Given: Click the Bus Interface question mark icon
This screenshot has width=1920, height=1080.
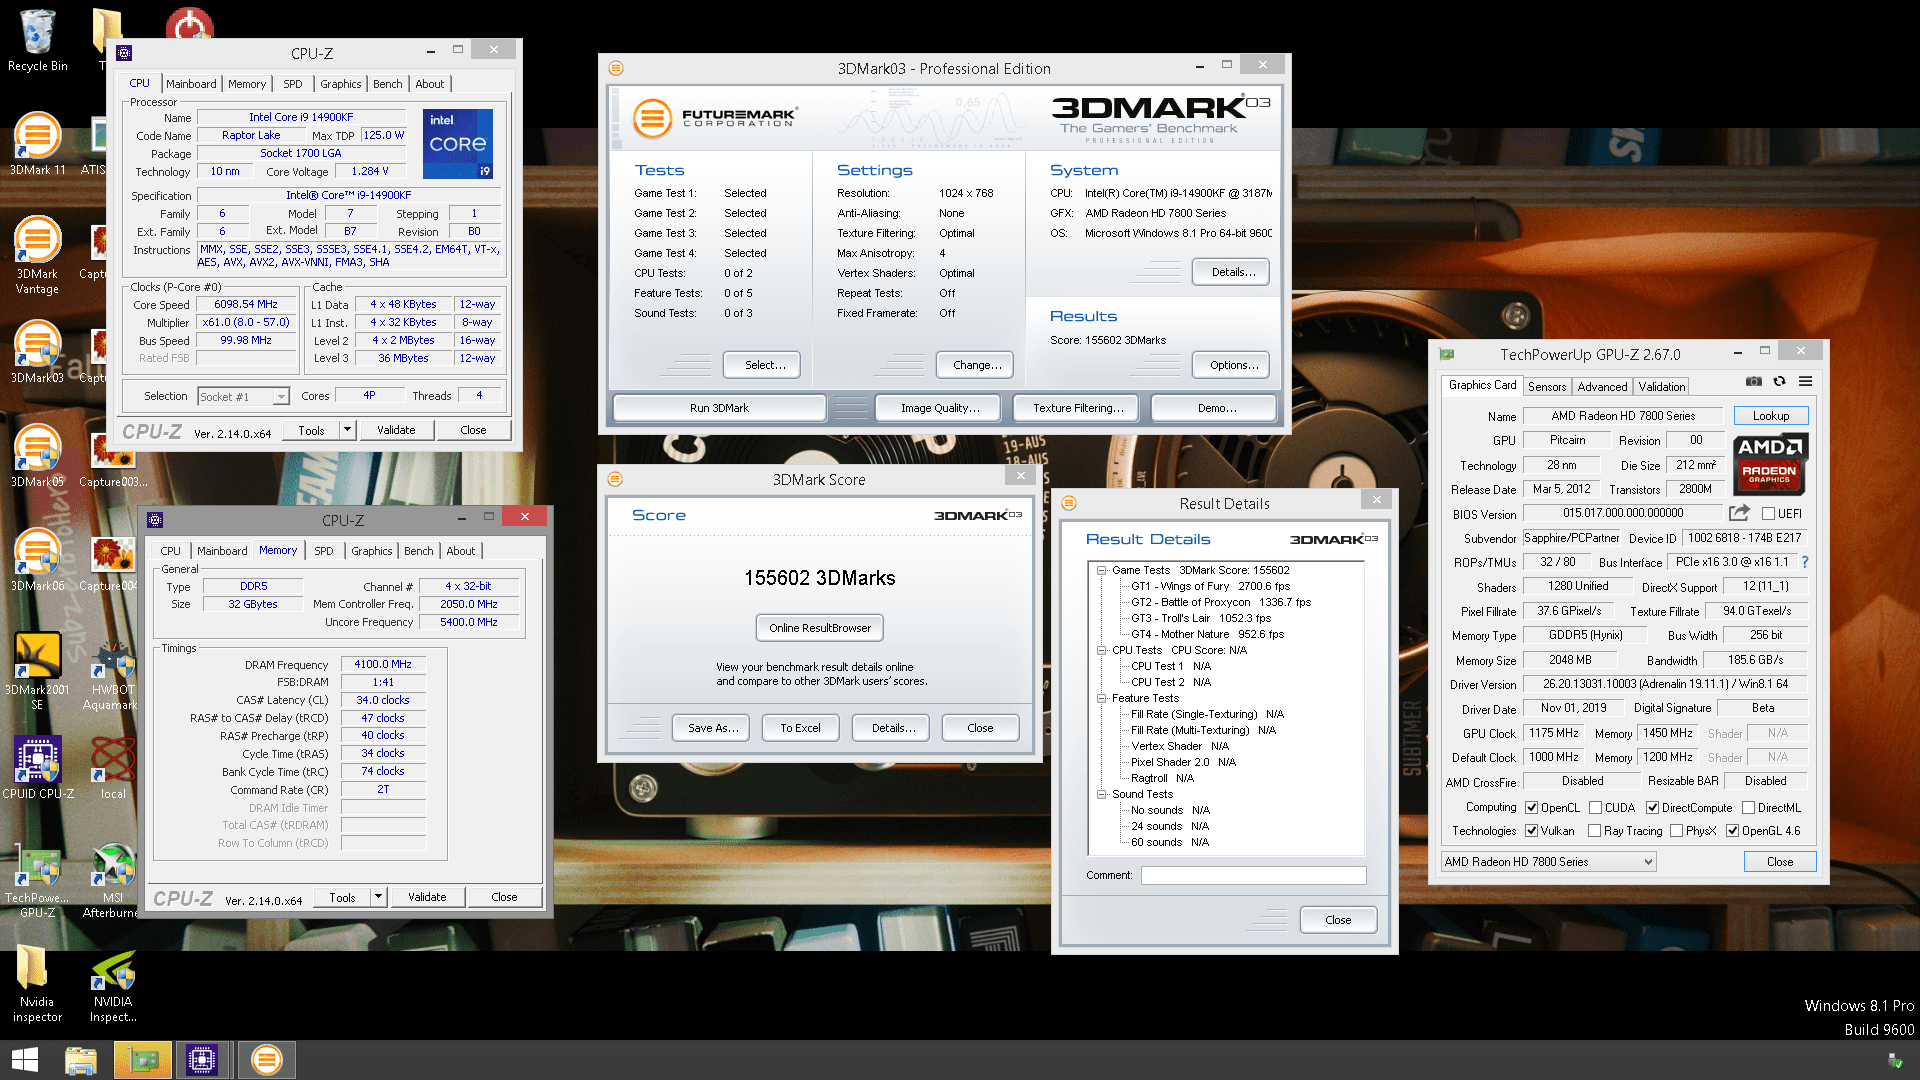Looking at the screenshot, I should pos(1805,562).
